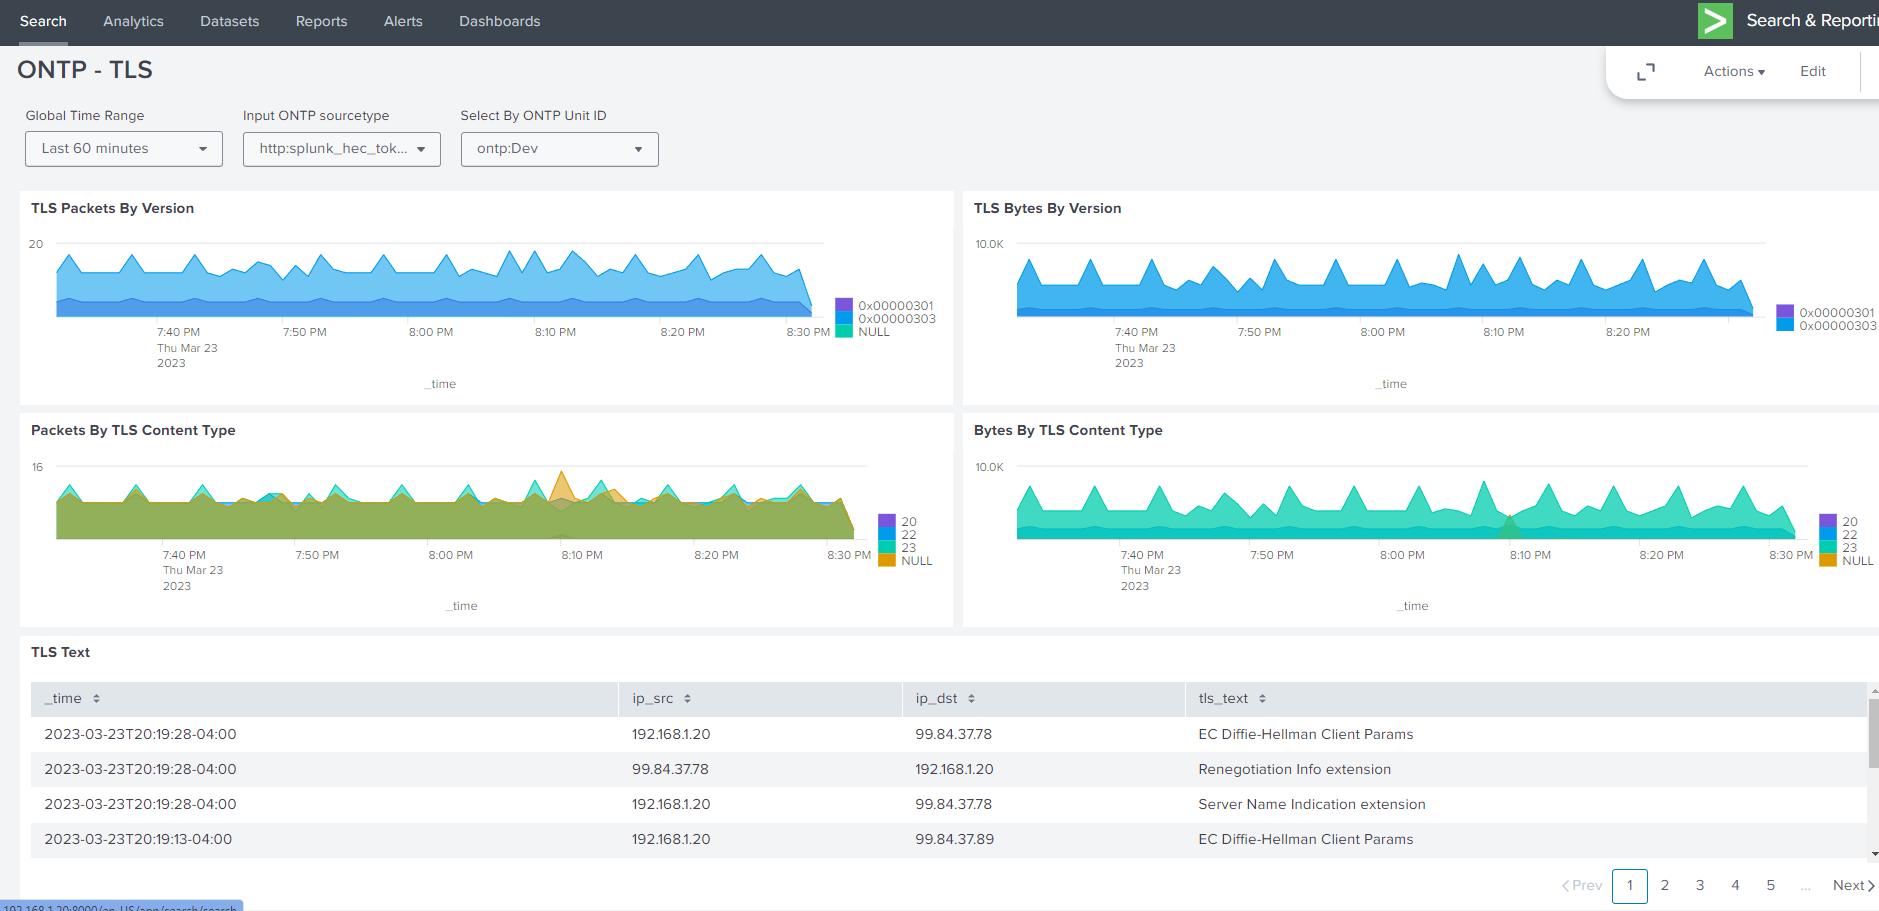This screenshot has width=1879, height=911.
Task: Open the Search tab
Action: pyautogui.click(x=43, y=22)
